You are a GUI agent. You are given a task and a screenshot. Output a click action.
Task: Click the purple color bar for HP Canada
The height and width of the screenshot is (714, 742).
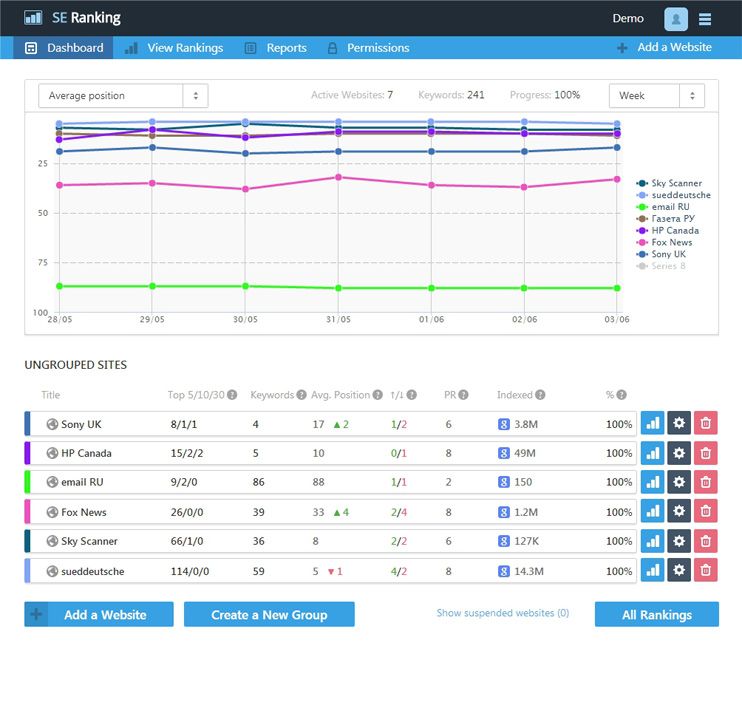point(27,453)
